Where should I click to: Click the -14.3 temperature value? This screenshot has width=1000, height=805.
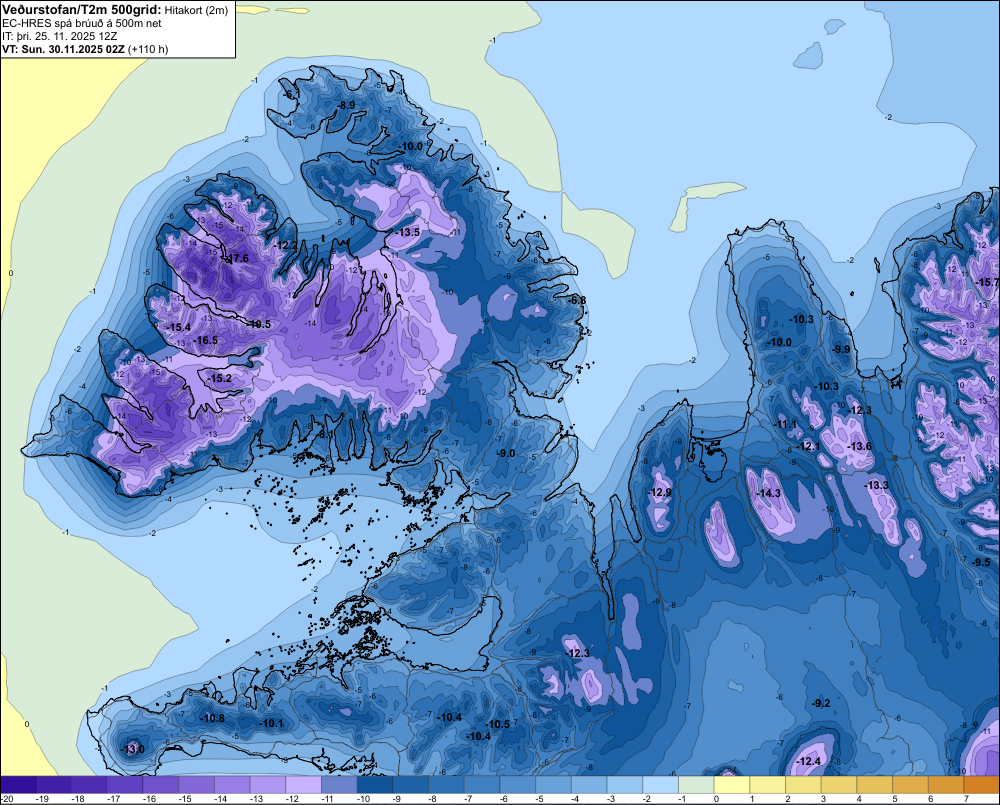click(x=769, y=493)
